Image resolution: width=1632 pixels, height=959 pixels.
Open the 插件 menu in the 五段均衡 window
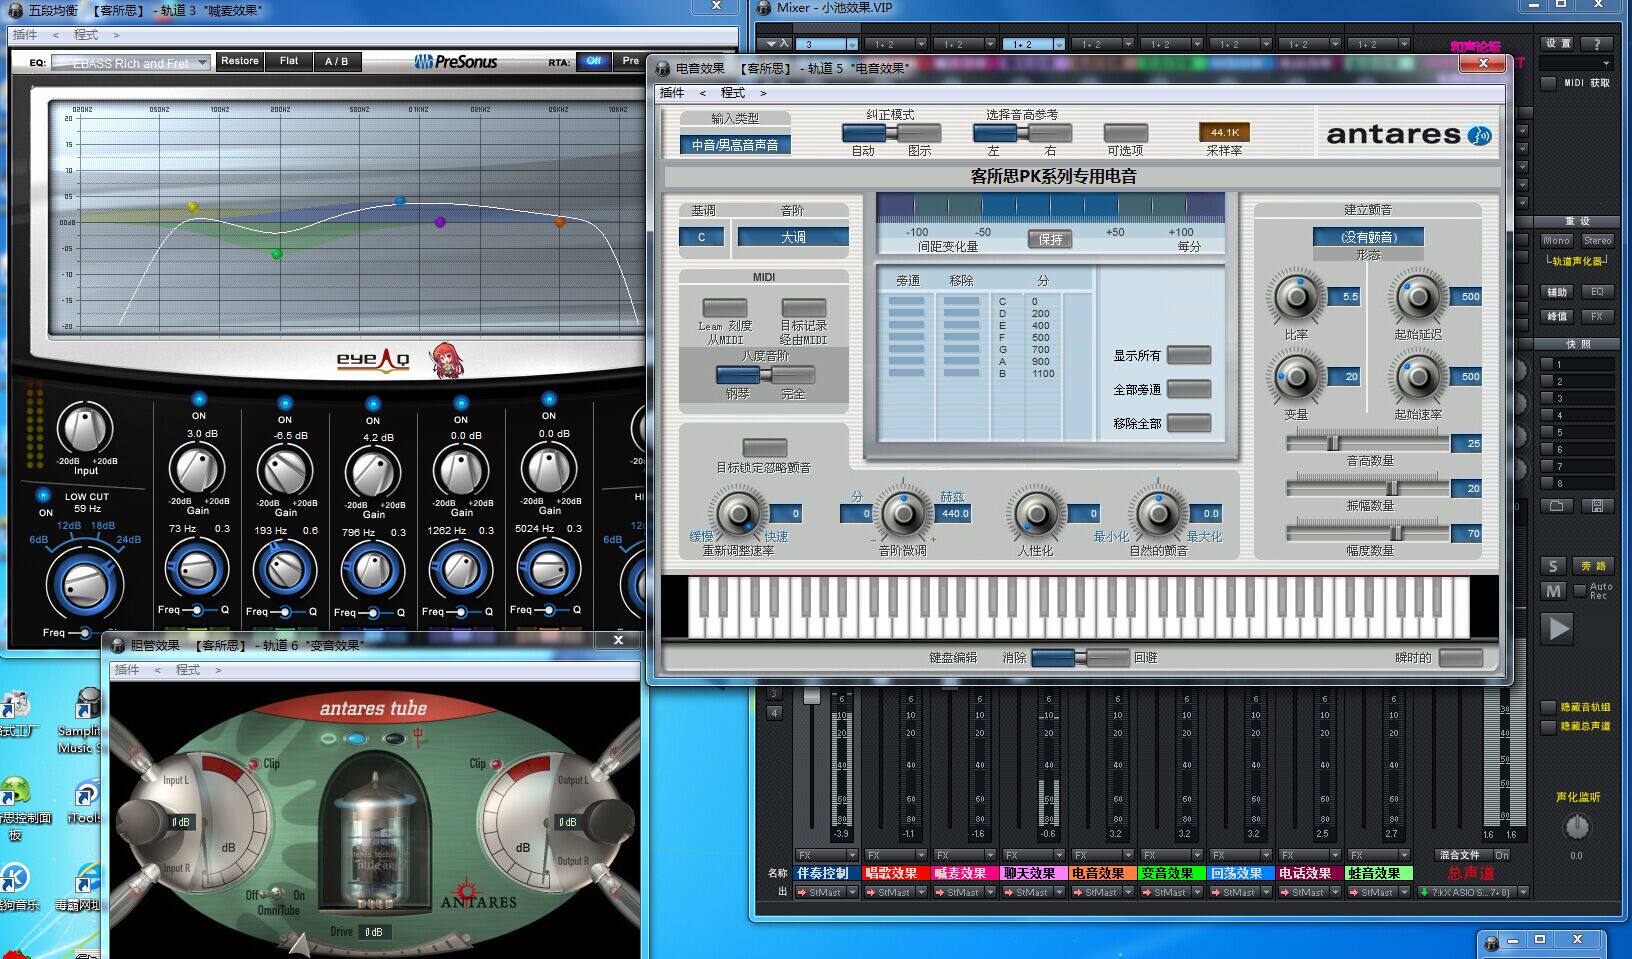click(x=25, y=35)
